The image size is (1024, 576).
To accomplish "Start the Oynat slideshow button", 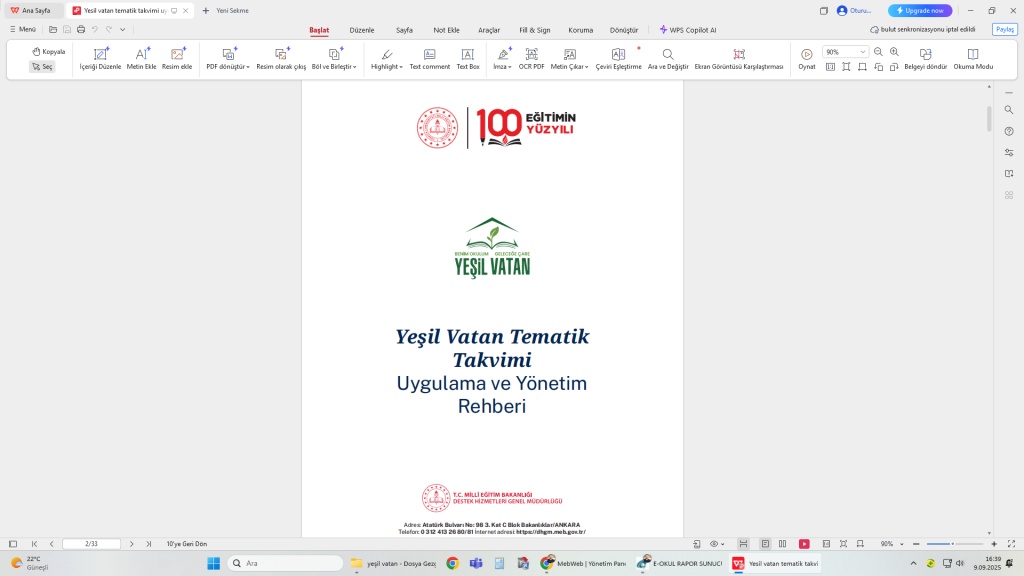I will (x=806, y=54).
